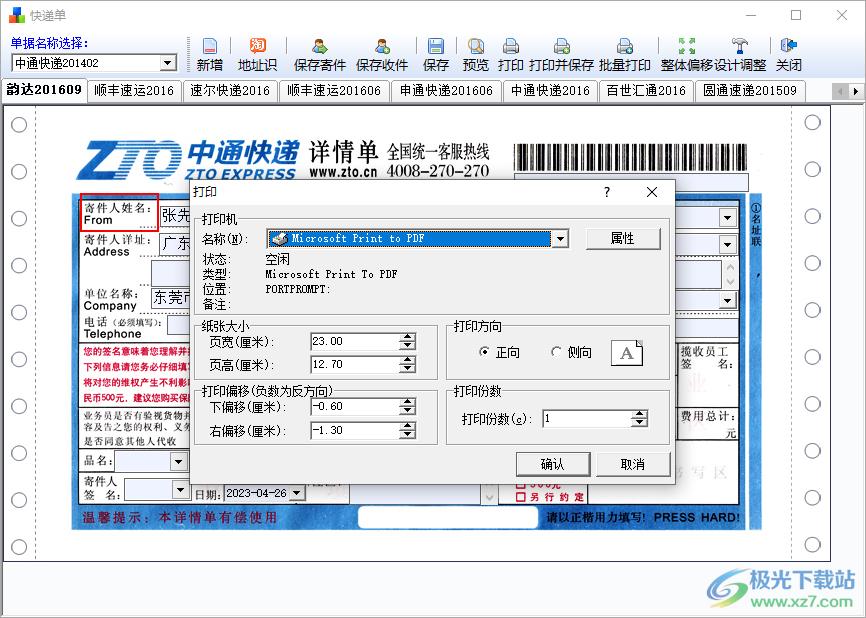Open 整体偏移 overall offset tool

686,54
